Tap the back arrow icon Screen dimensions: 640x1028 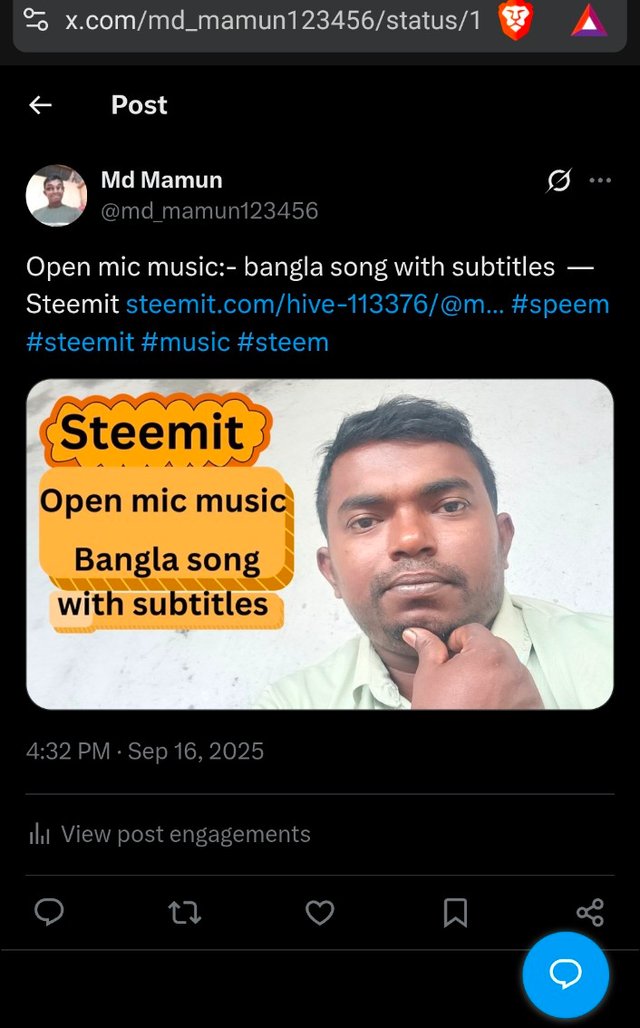tap(40, 105)
